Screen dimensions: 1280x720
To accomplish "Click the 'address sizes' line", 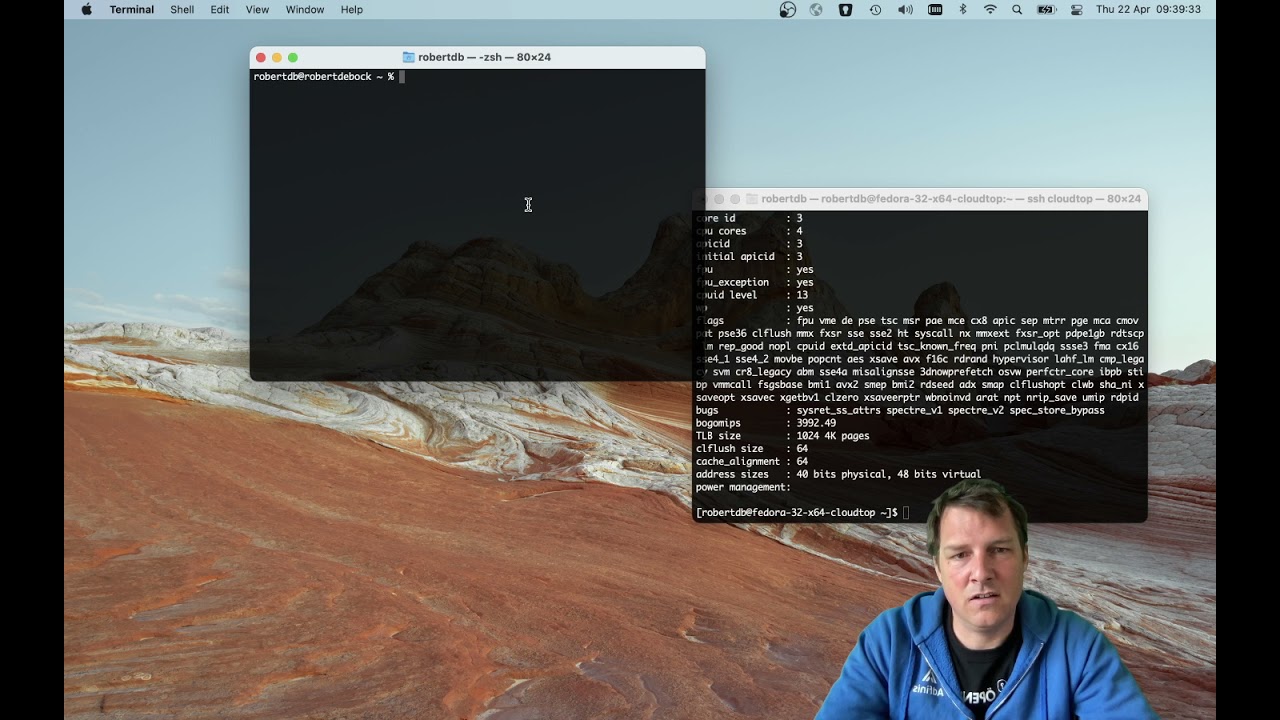I will click(838, 474).
